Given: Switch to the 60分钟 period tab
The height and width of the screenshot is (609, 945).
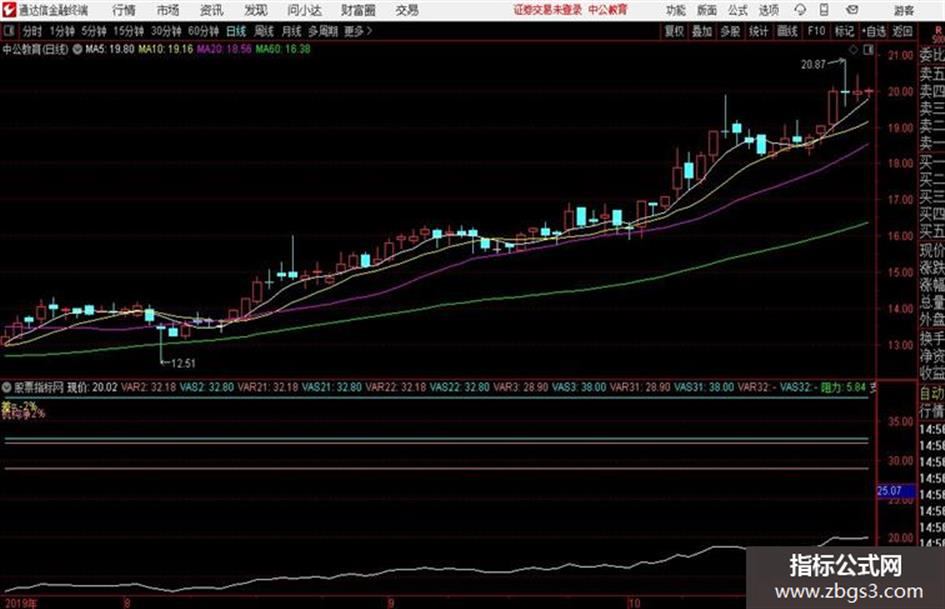Looking at the screenshot, I should point(203,31).
